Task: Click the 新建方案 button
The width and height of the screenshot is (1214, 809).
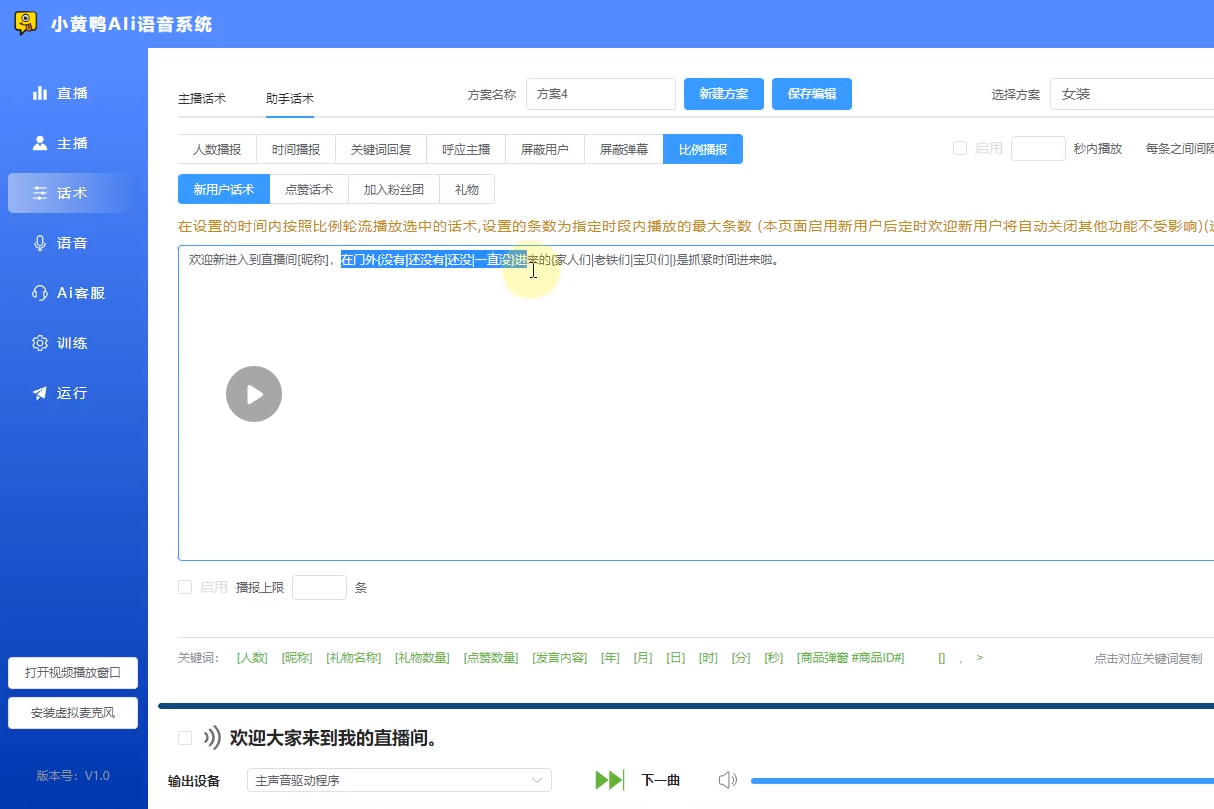Action: pyautogui.click(x=722, y=93)
